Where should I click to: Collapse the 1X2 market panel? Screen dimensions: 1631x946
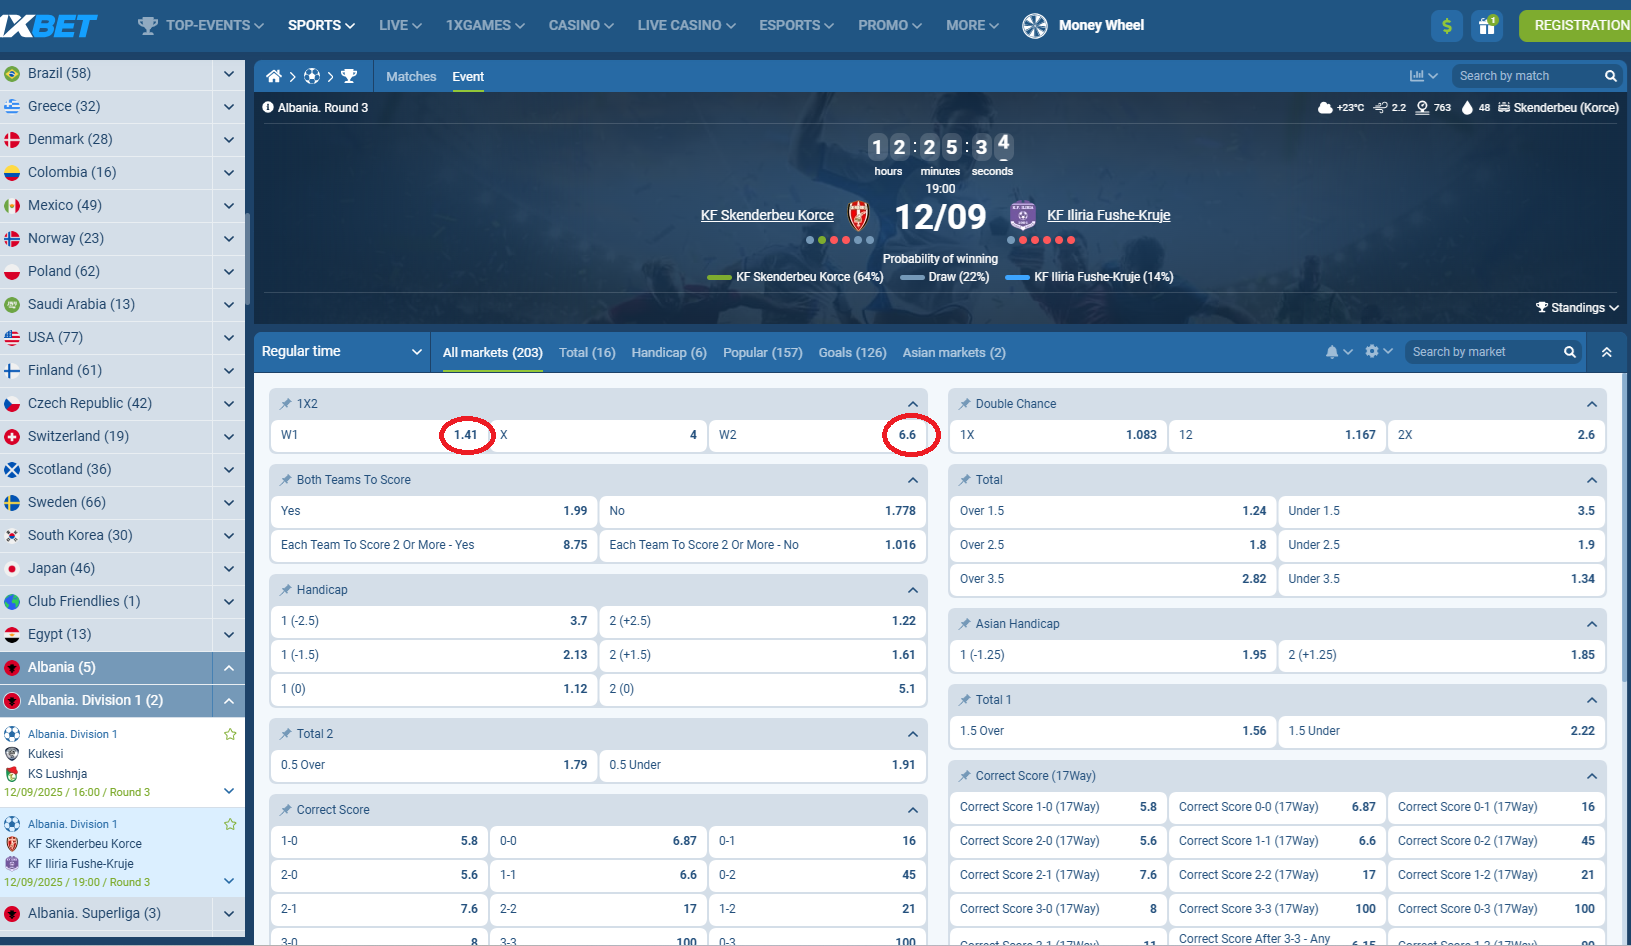[912, 404]
